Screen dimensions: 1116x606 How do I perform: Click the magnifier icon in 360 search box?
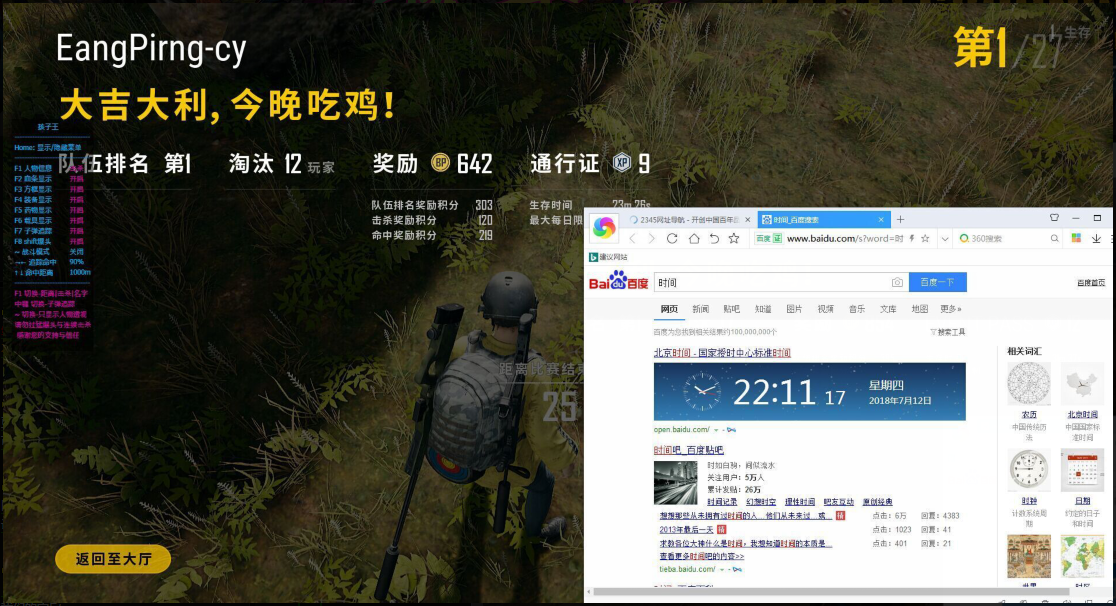pos(1055,239)
